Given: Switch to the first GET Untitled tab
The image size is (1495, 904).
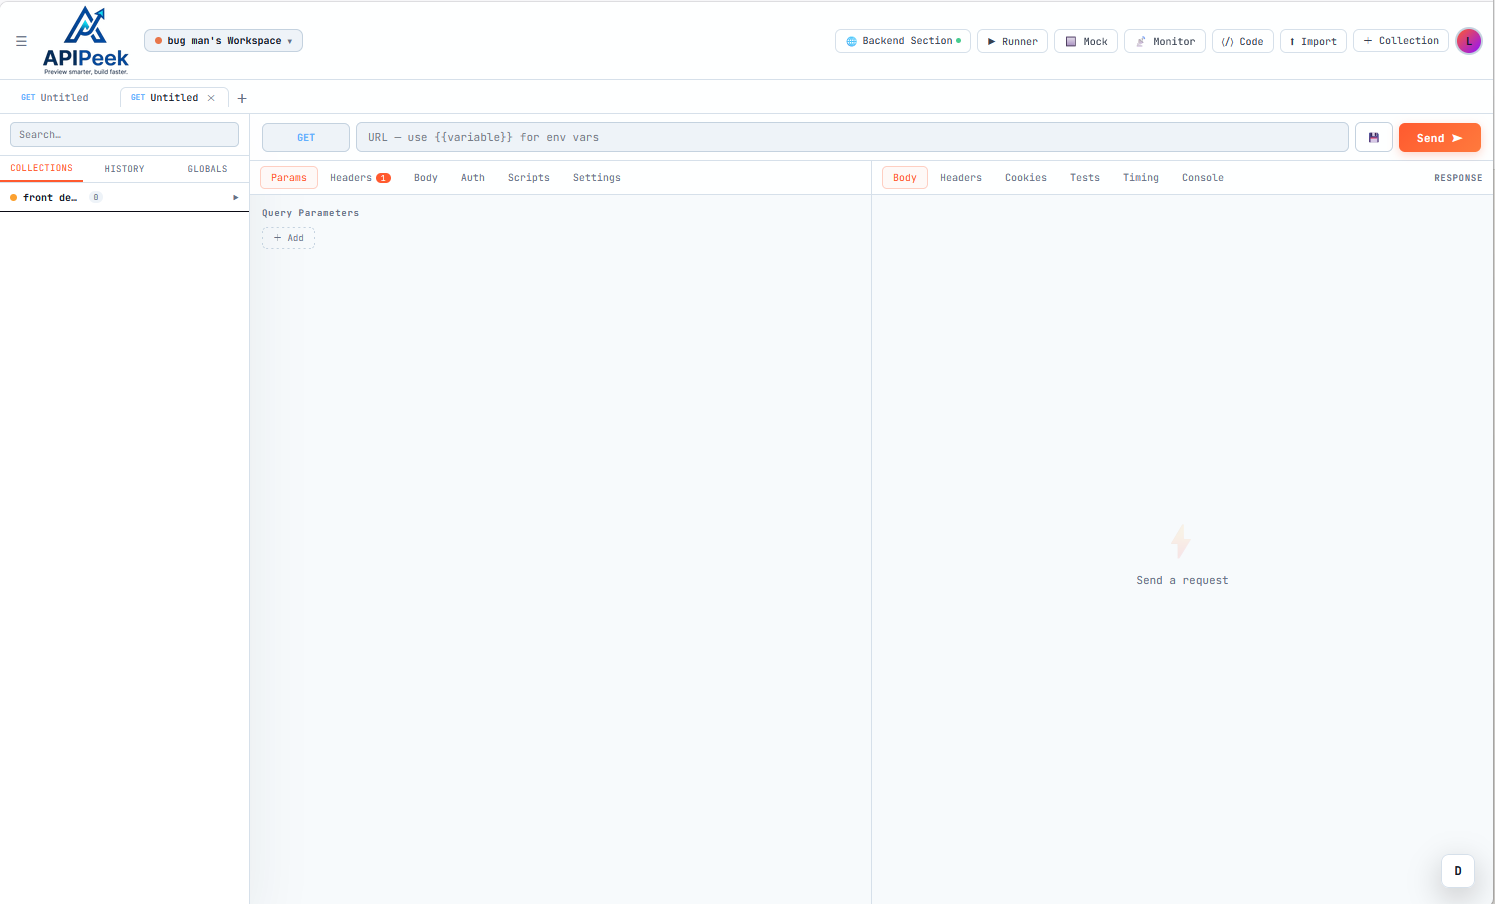Looking at the screenshot, I should 55,98.
